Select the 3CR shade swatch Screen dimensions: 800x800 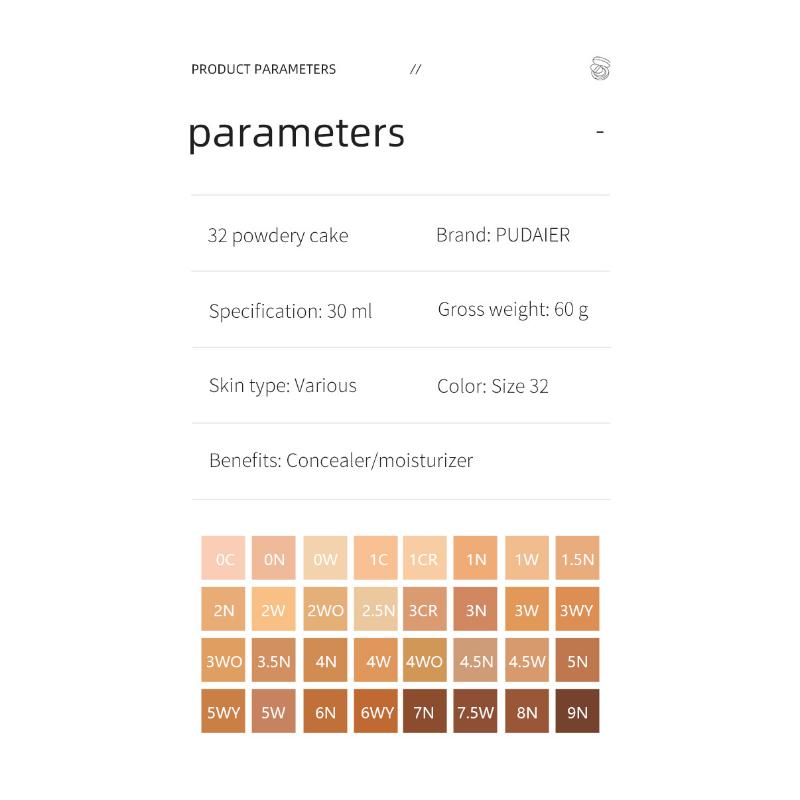pyautogui.click(x=425, y=610)
